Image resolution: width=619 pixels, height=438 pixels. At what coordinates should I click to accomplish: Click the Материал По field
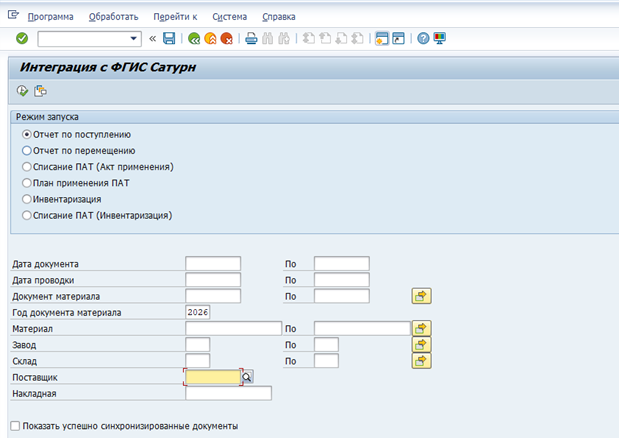tap(362, 328)
